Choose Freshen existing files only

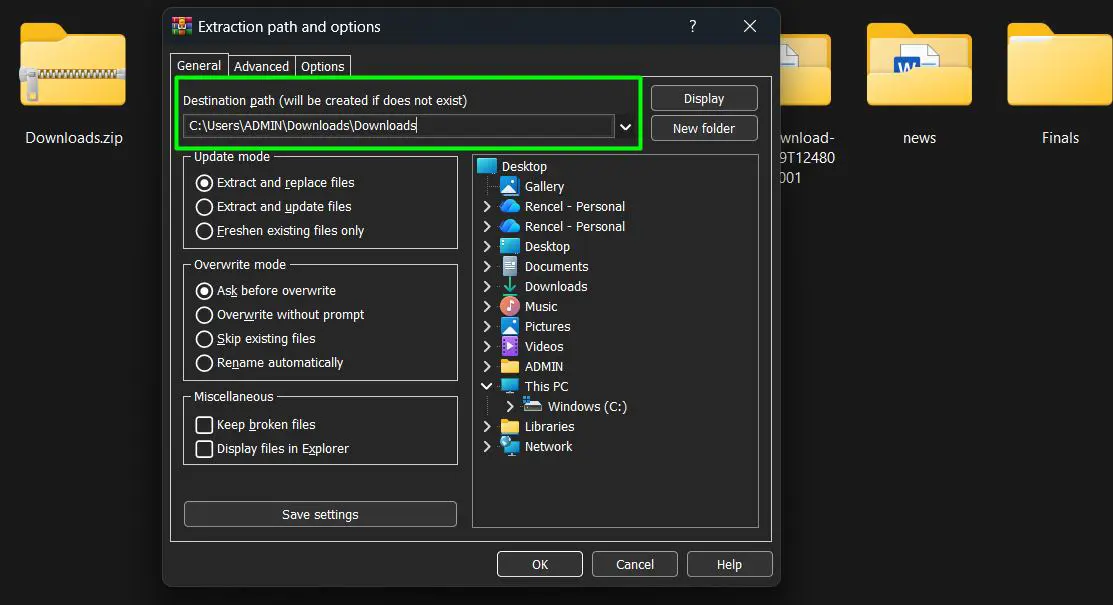(205, 230)
